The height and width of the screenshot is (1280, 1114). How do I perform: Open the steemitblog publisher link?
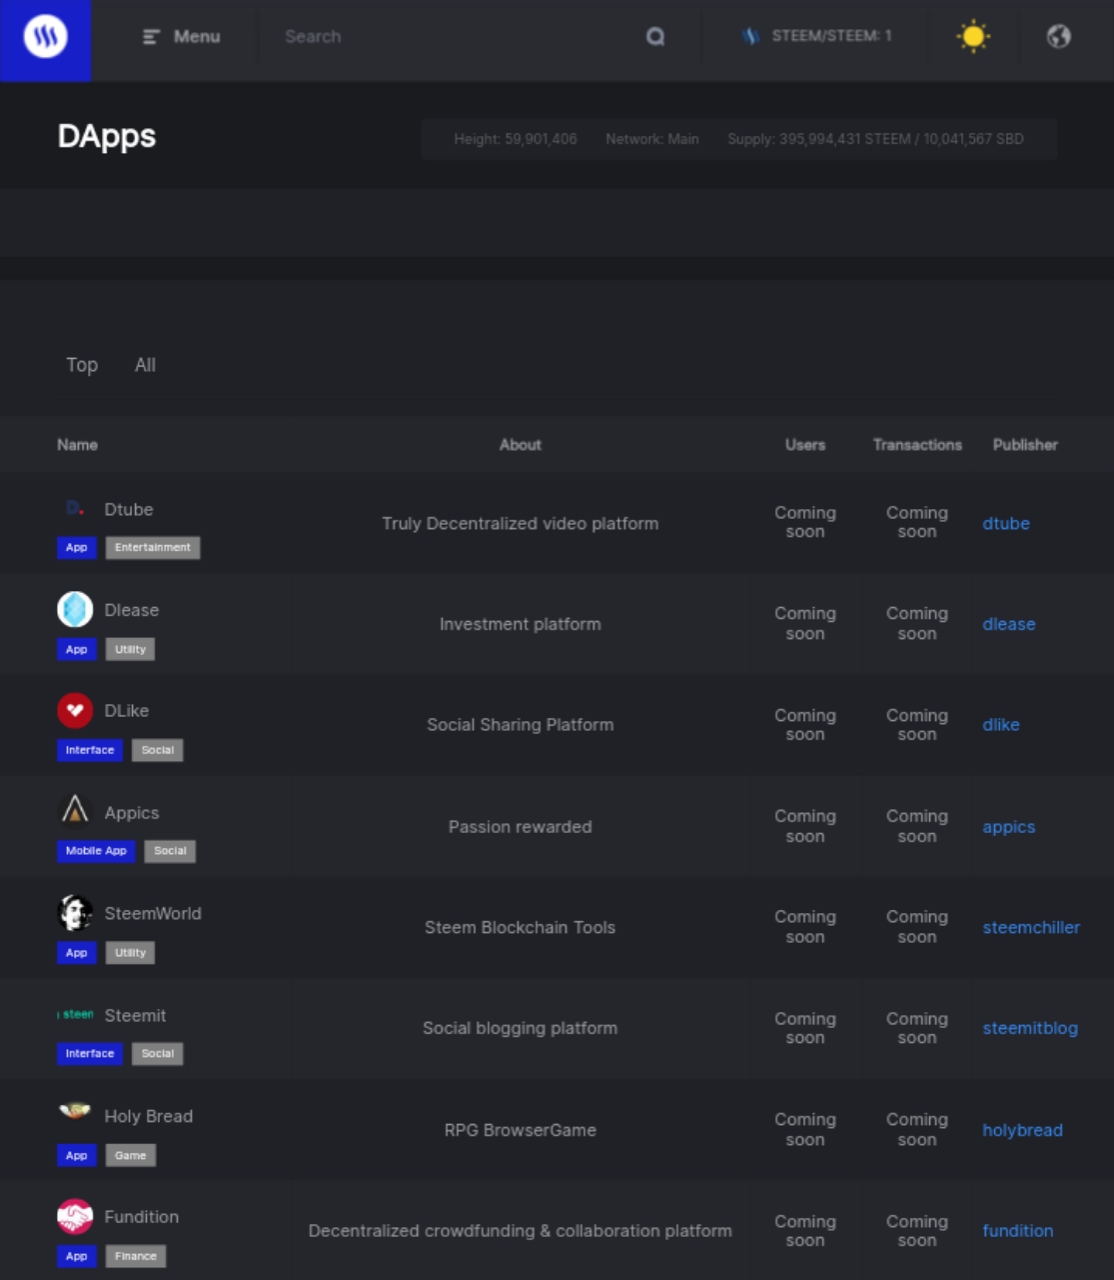coord(1030,1028)
